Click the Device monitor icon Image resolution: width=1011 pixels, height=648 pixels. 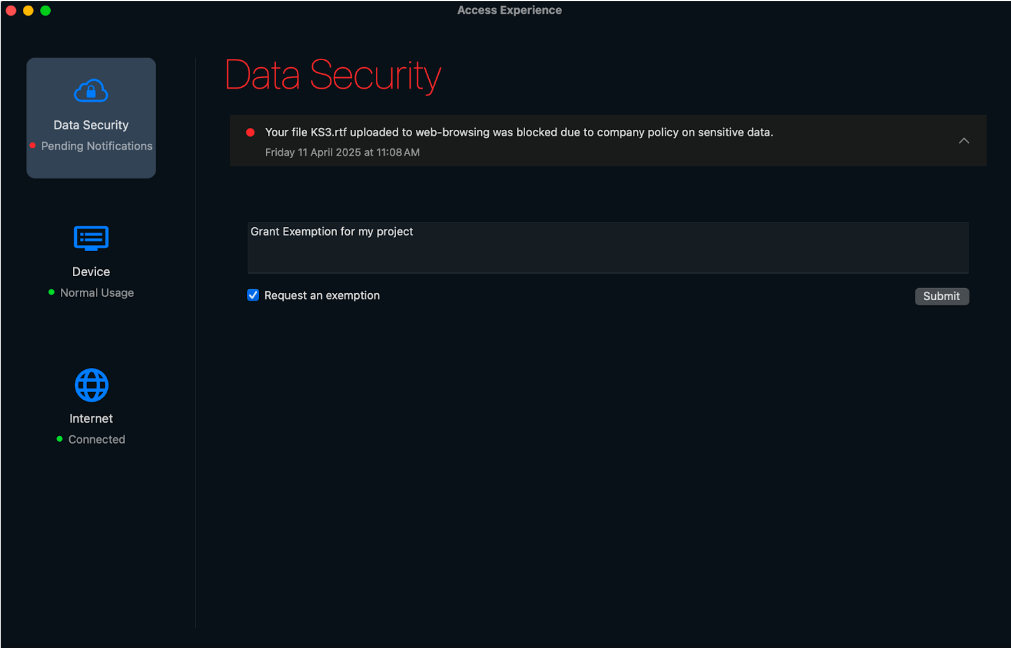91,238
